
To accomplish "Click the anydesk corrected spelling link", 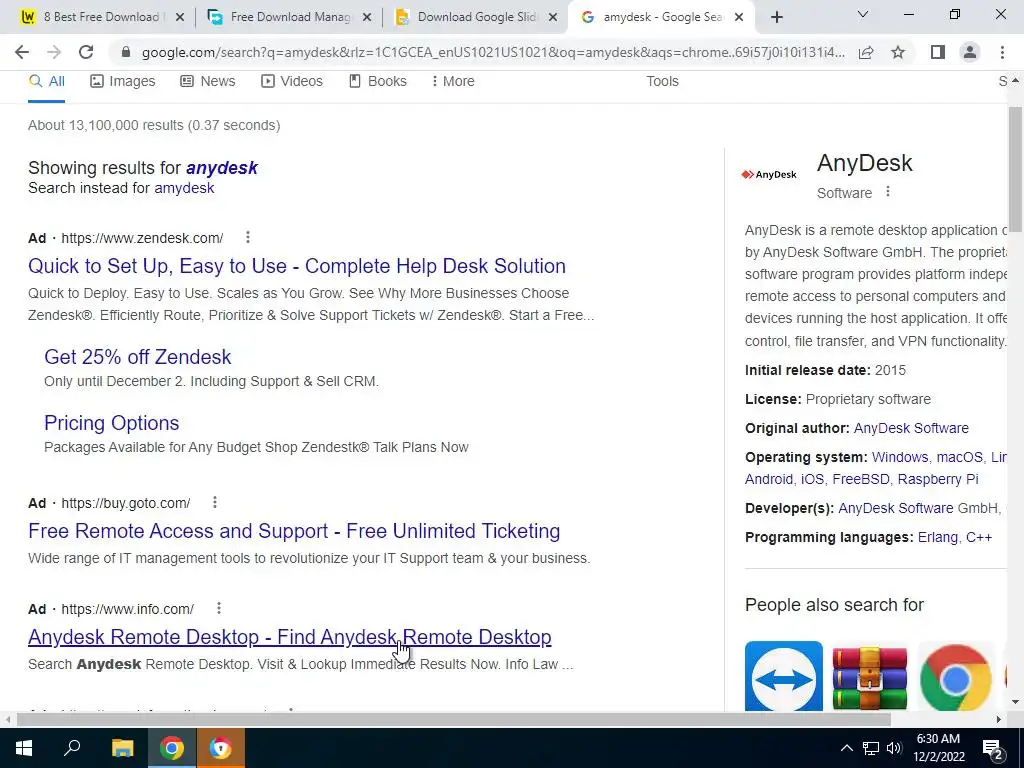I will 222,168.
